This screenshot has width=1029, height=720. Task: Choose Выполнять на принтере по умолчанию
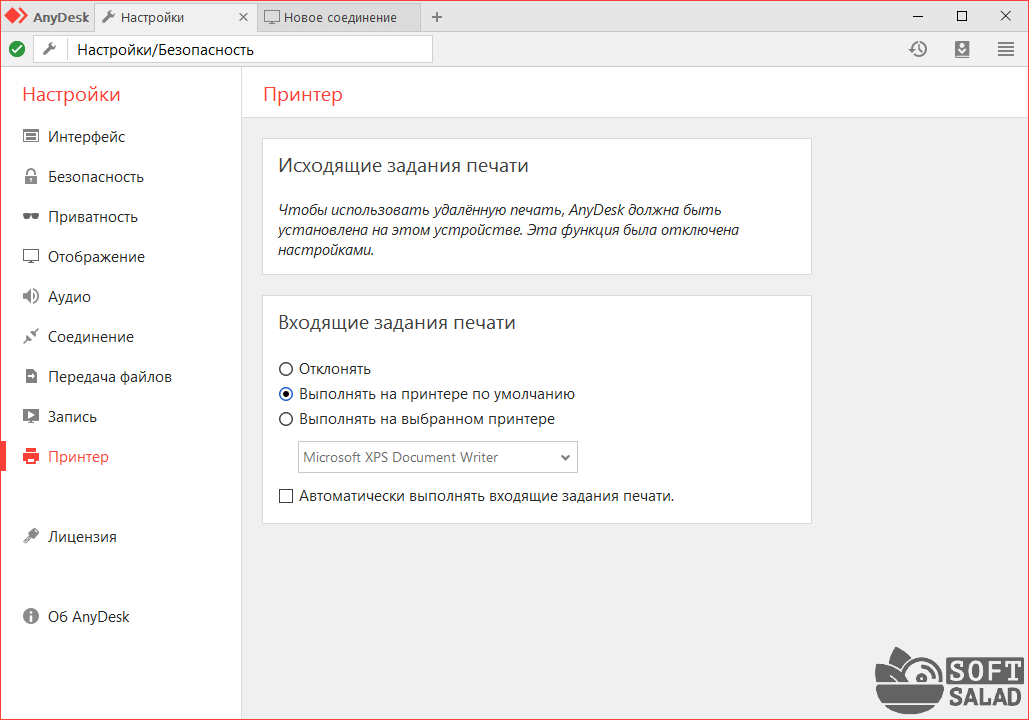click(286, 394)
